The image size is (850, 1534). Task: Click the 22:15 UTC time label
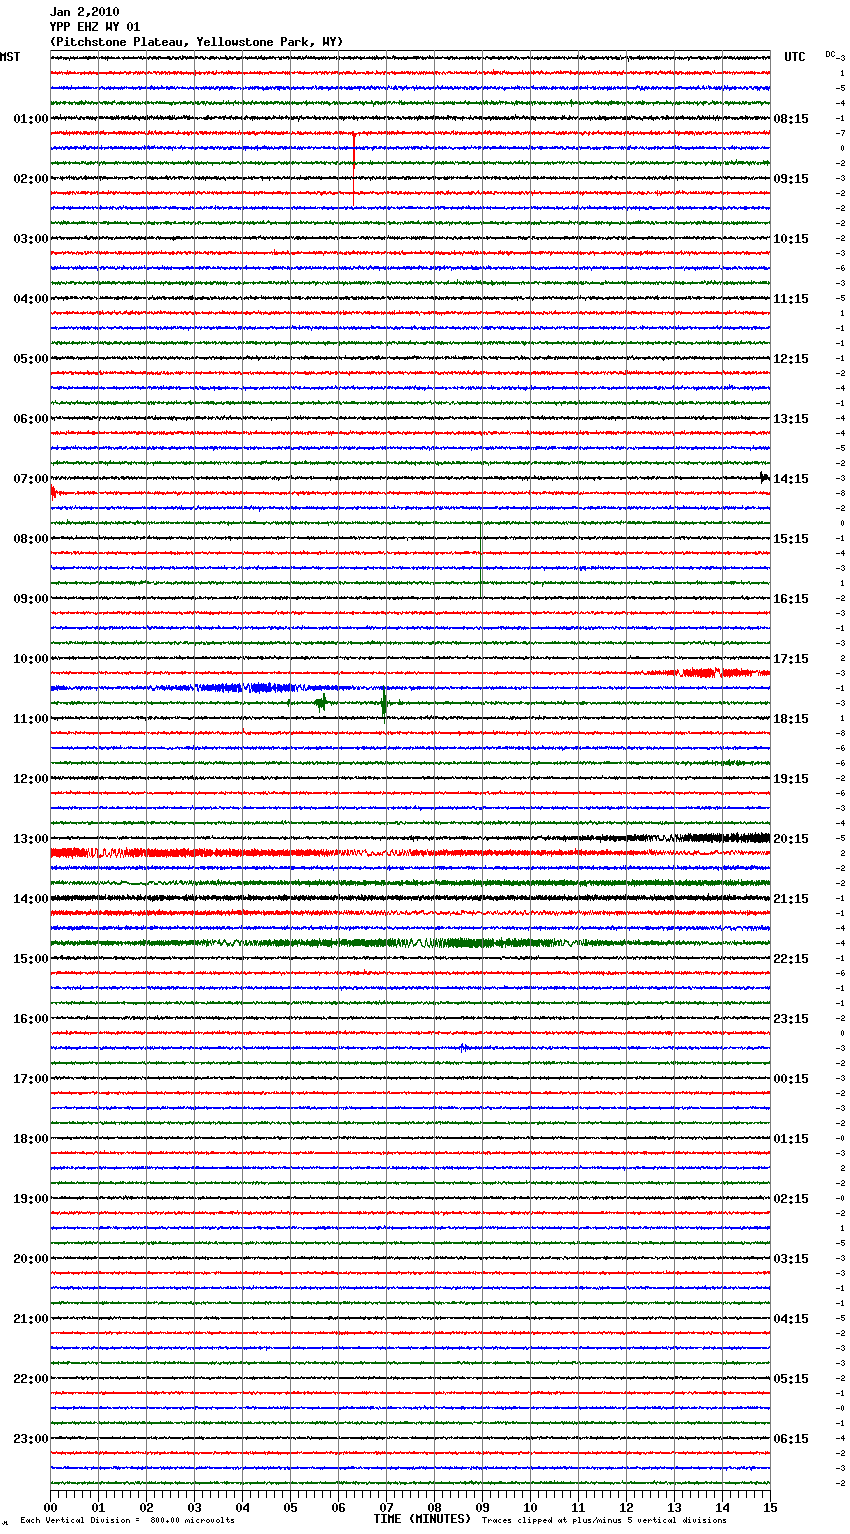791,959
